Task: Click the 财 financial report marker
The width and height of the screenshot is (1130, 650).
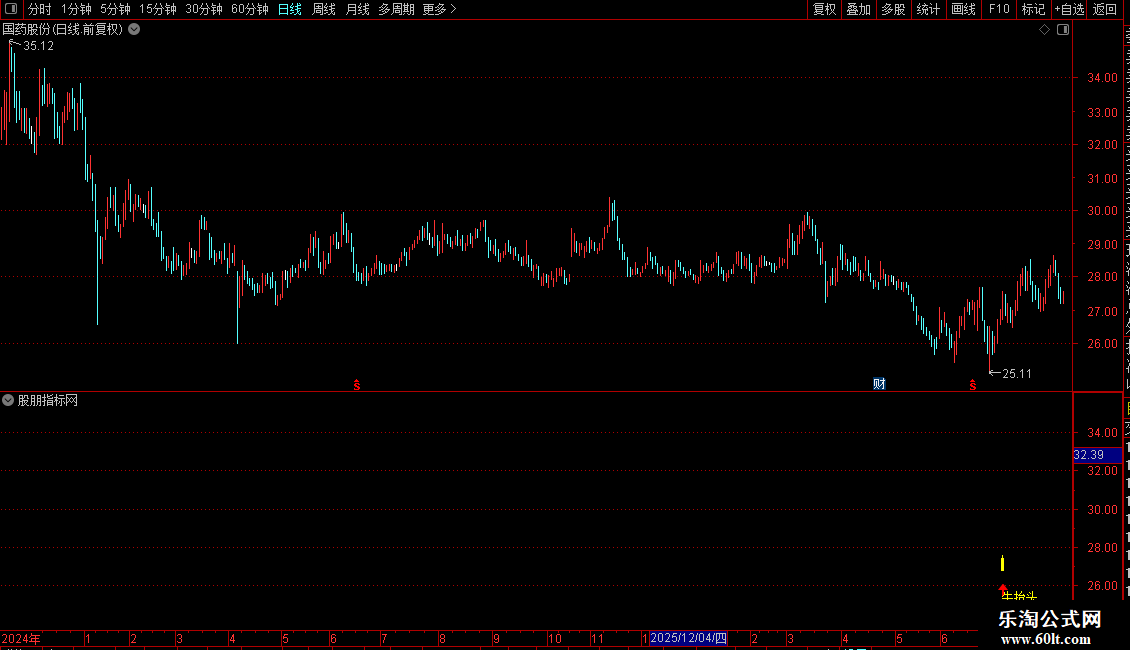Action: pos(879,383)
